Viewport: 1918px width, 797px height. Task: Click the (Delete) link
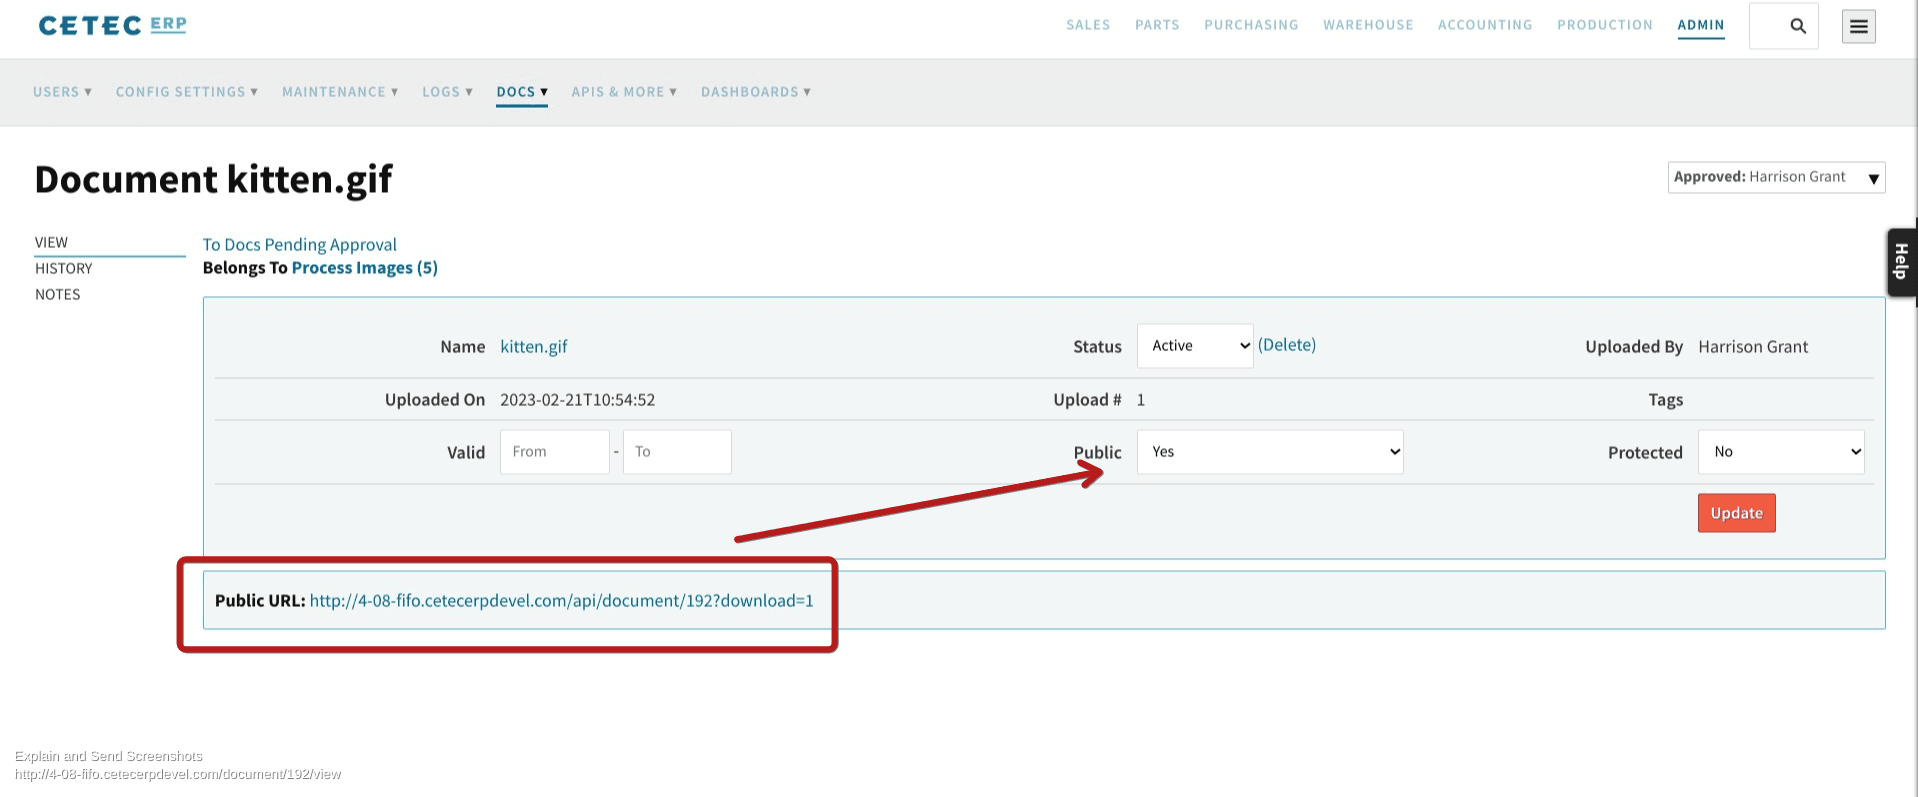tap(1286, 345)
